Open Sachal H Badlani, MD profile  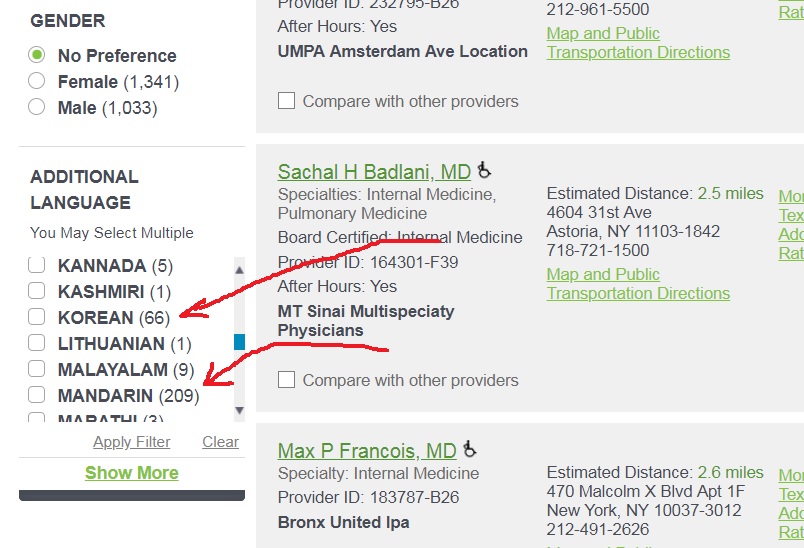coord(374,172)
